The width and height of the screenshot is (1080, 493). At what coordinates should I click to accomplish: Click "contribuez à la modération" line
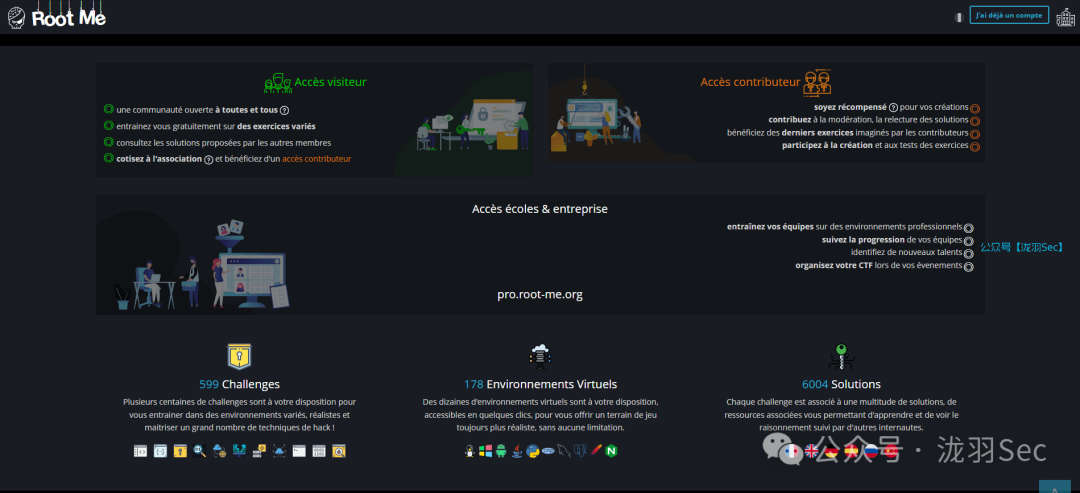point(869,120)
